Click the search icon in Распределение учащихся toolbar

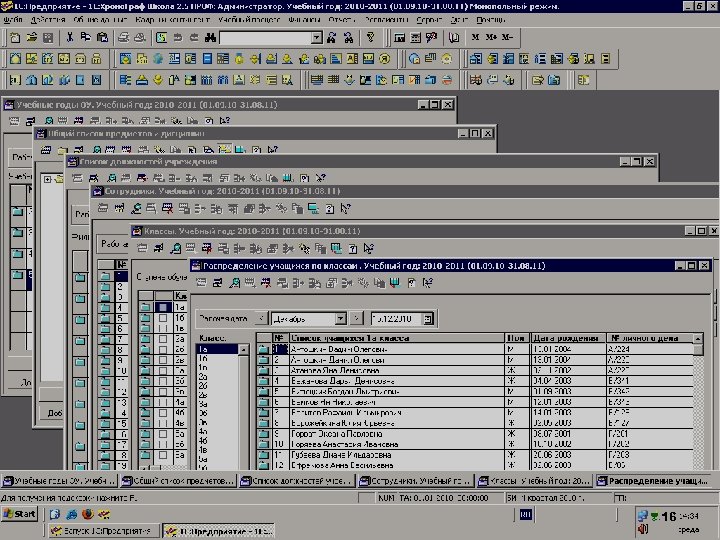point(235,283)
